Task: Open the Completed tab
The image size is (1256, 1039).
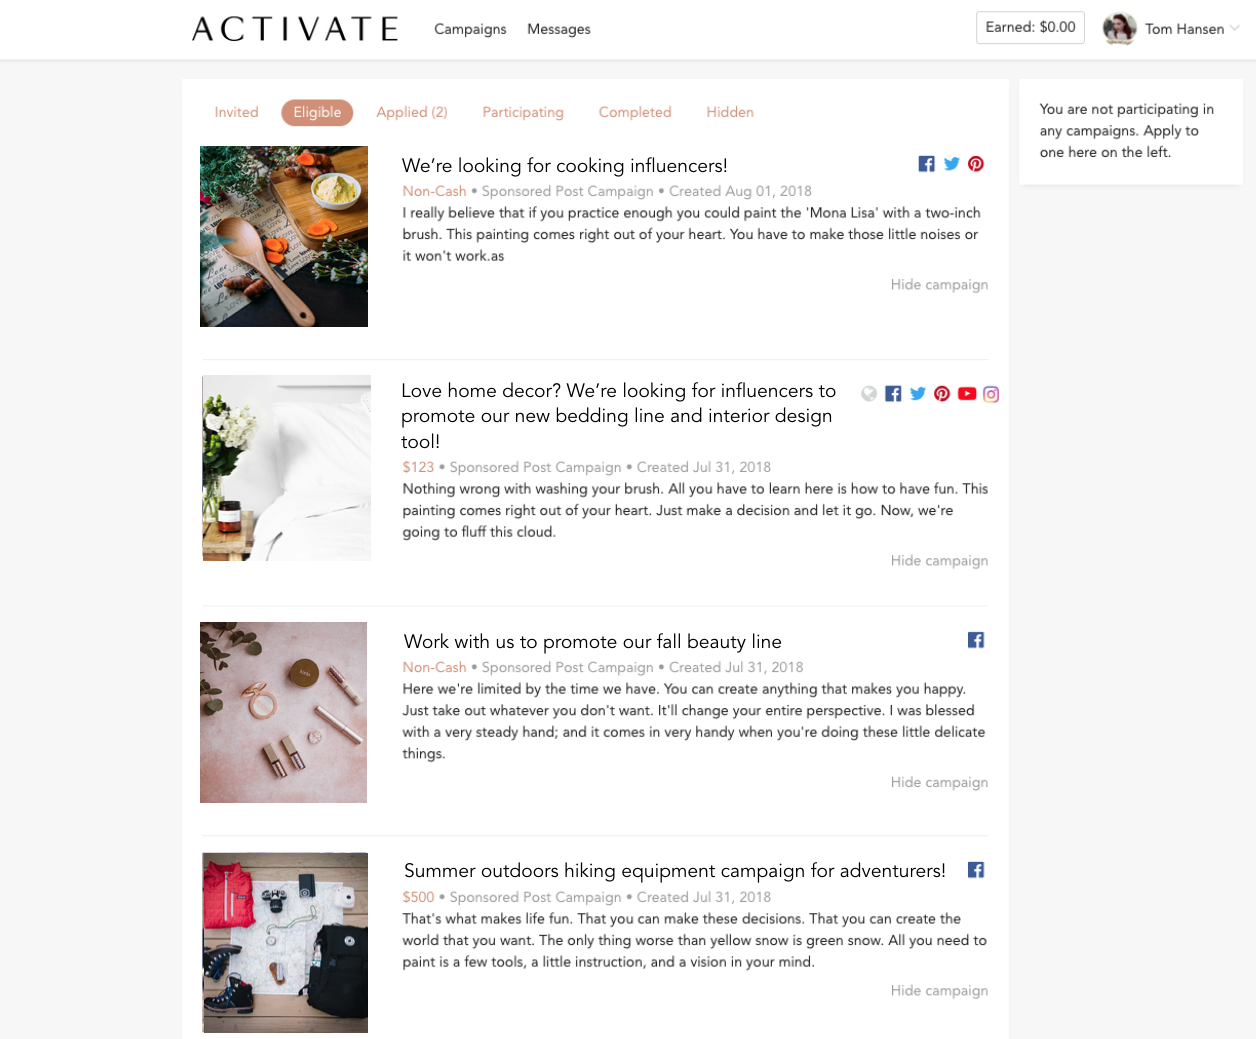Action: pos(635,112)
